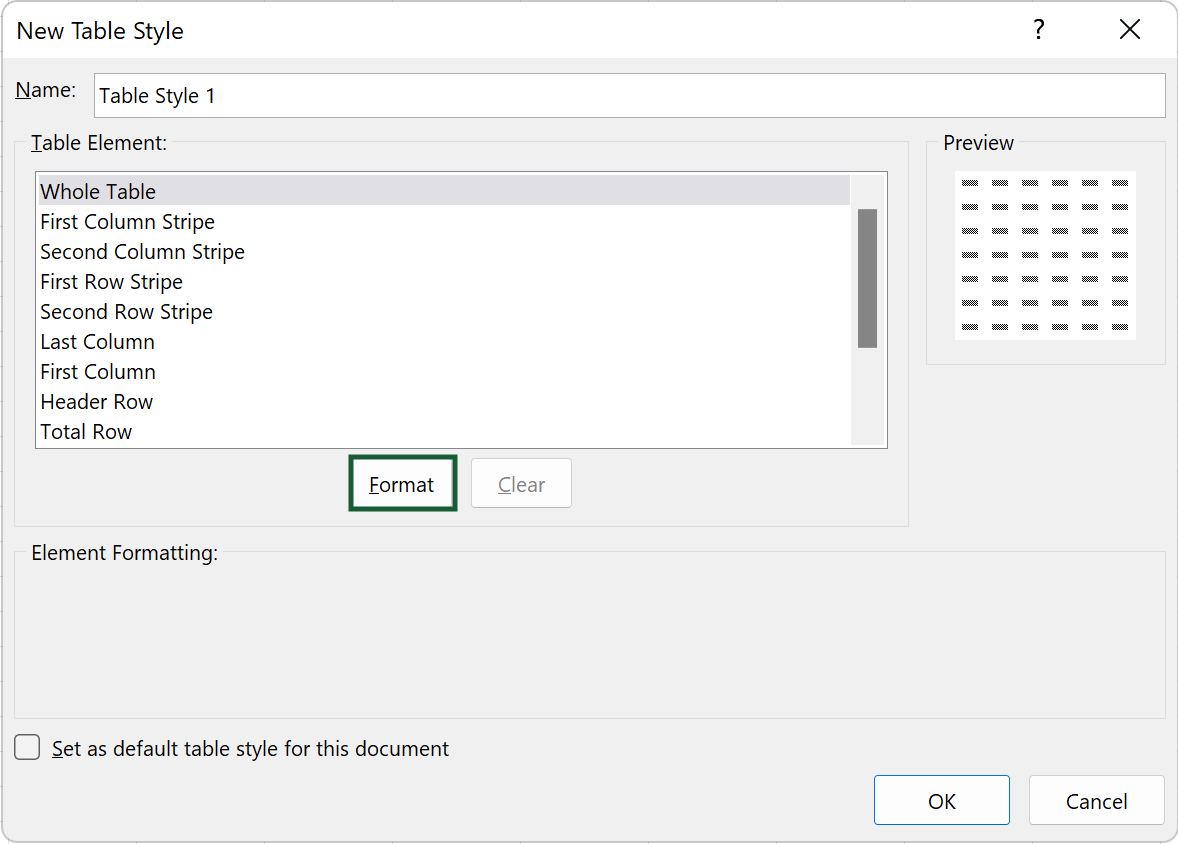Confirm with the OK button

[941, 801]
